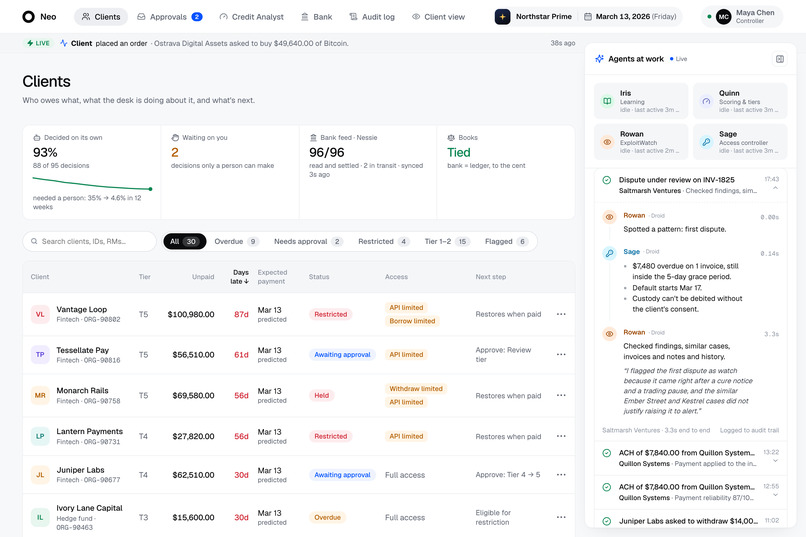The height and width of the screenshot is (537, 806).
Task: Click the Agents at work sparkle icon
Action: click(599, 59)
